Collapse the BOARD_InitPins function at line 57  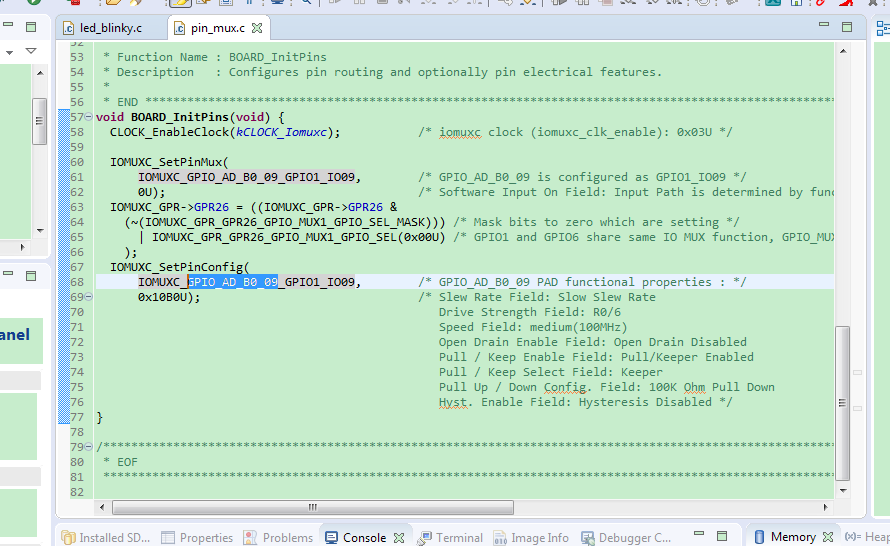click(89, 117)
